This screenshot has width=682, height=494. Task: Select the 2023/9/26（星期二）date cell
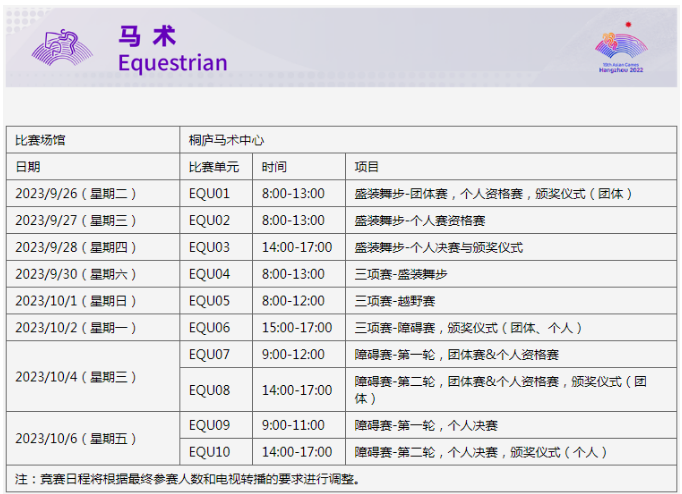coord(76,193)
